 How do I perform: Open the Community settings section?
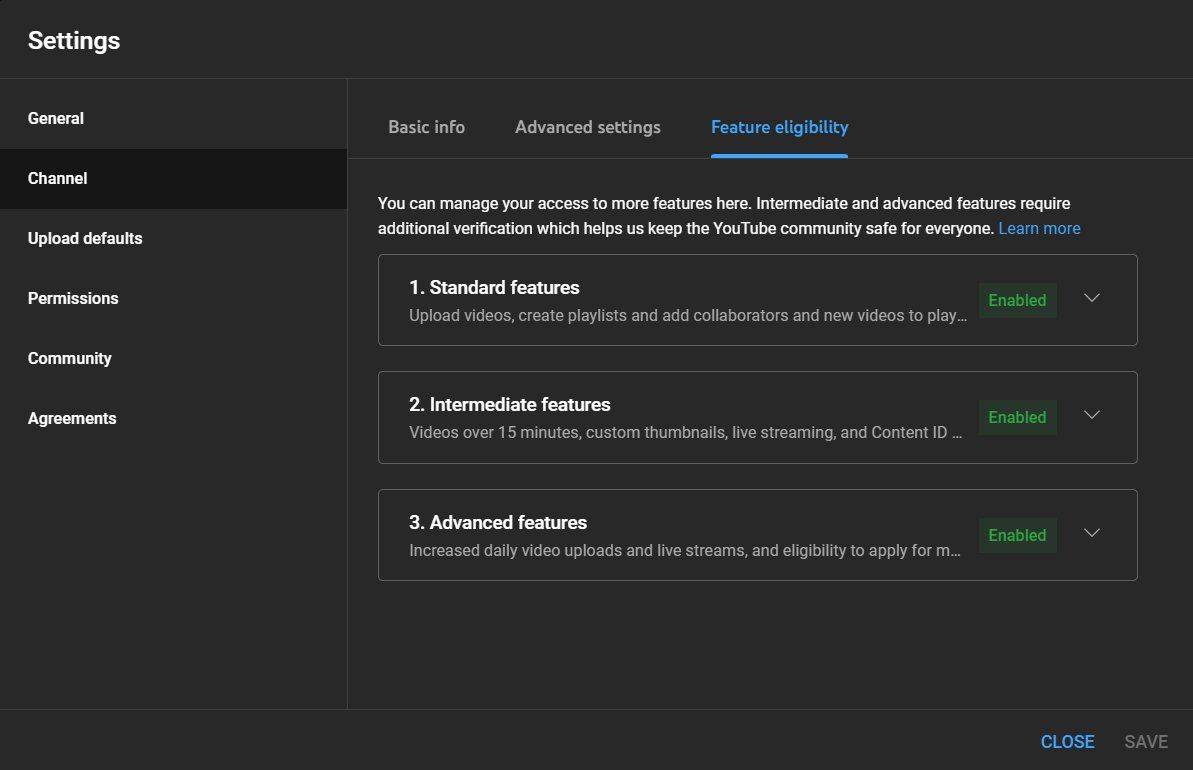point(69,358)
